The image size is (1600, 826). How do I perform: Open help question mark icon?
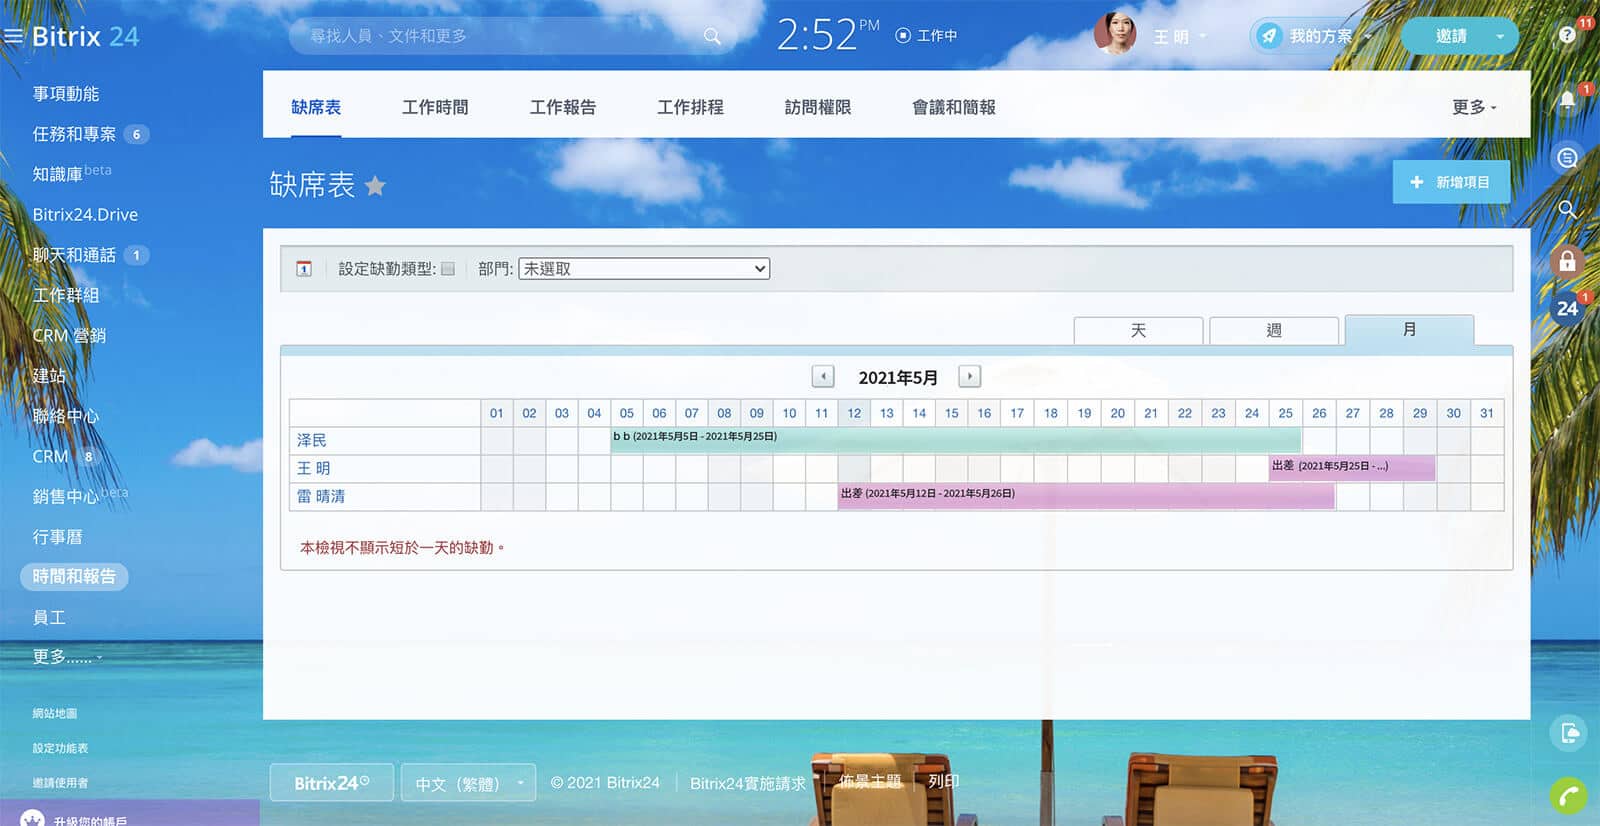(x=1567, y=35)
